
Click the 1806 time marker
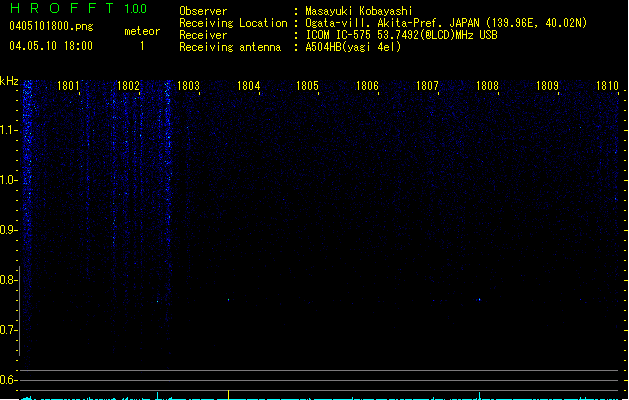click(x=367, y=86)
